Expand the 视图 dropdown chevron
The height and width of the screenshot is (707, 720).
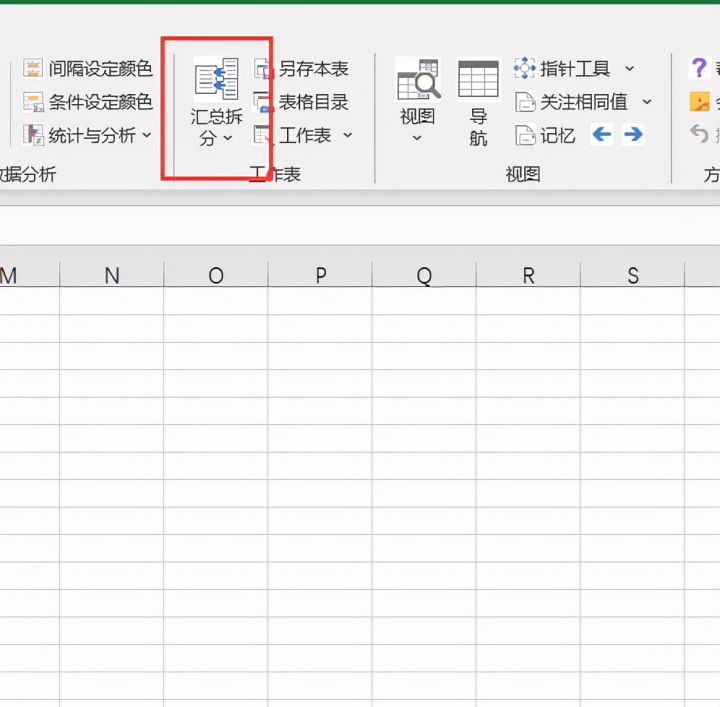(417, 138)
